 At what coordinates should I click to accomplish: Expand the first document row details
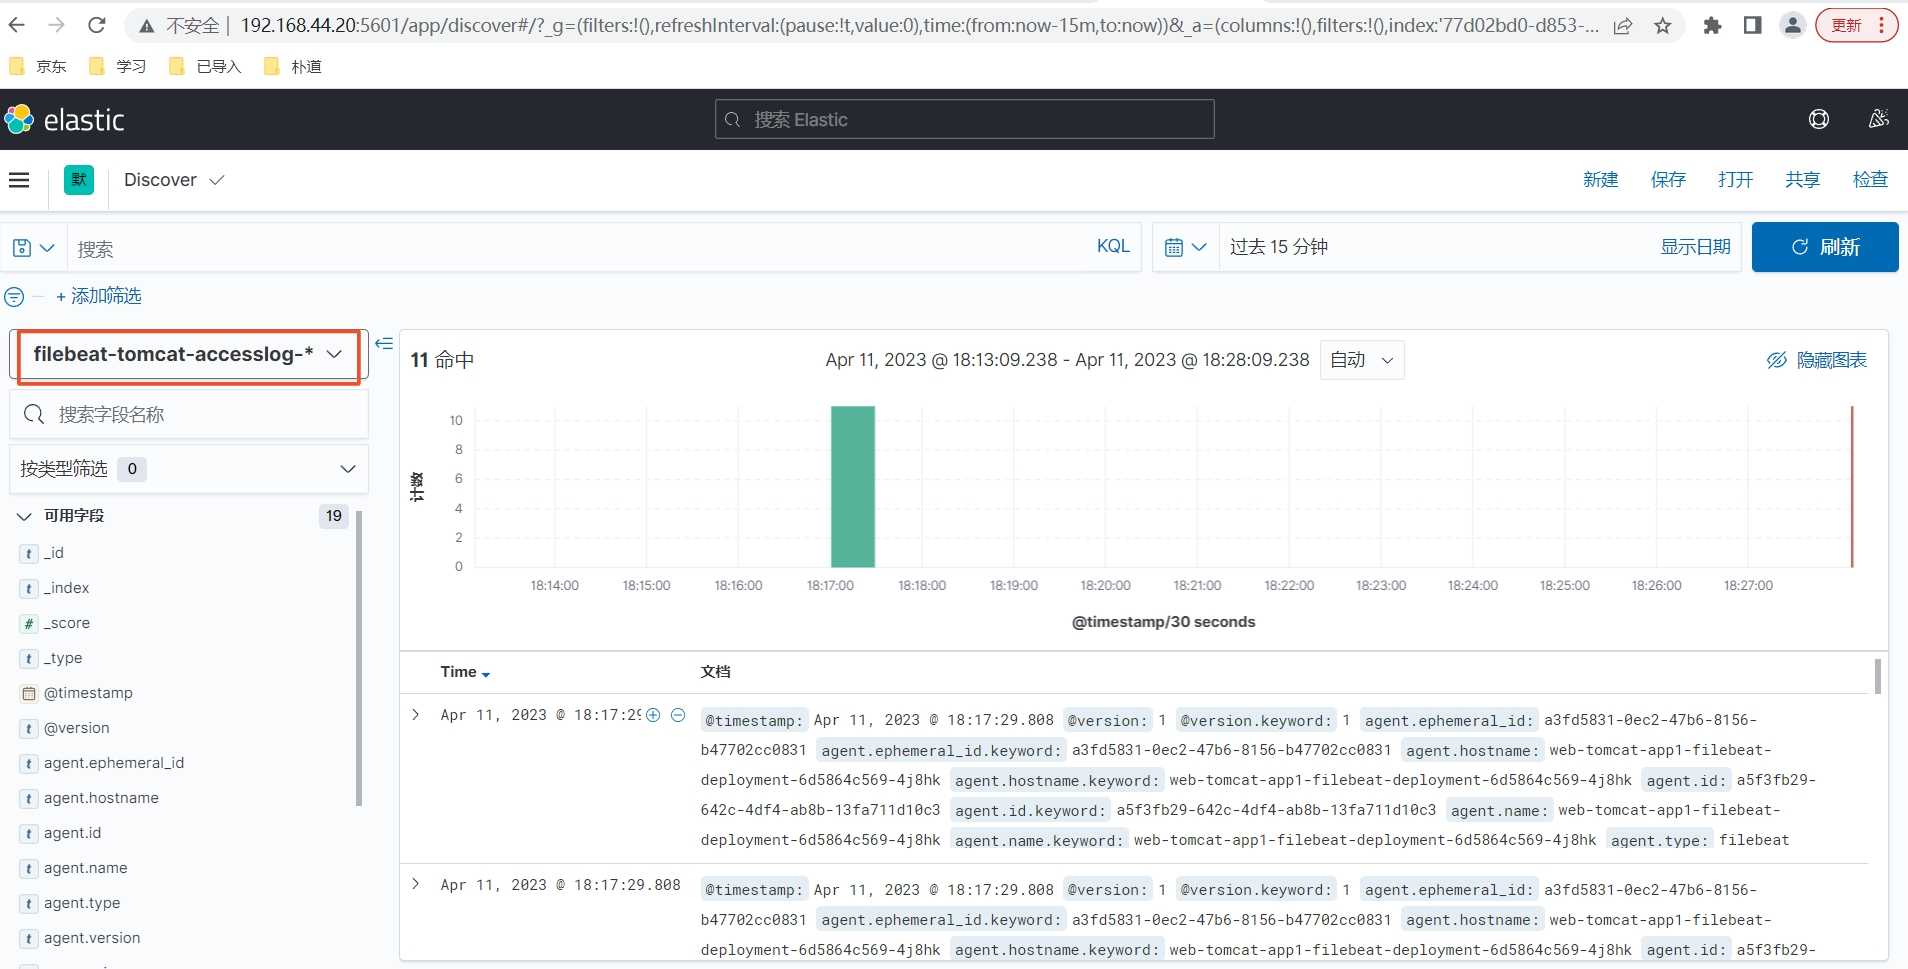pos(416,715)
